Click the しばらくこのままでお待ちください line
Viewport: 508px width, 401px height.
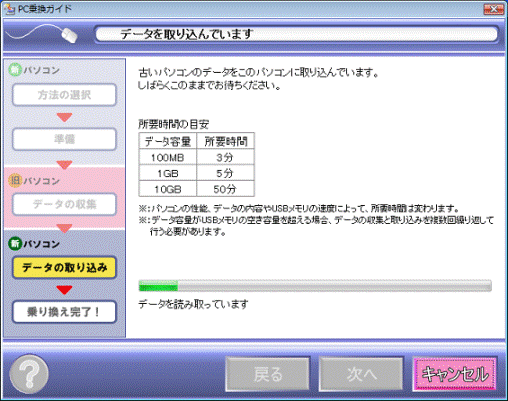[209, 86]
